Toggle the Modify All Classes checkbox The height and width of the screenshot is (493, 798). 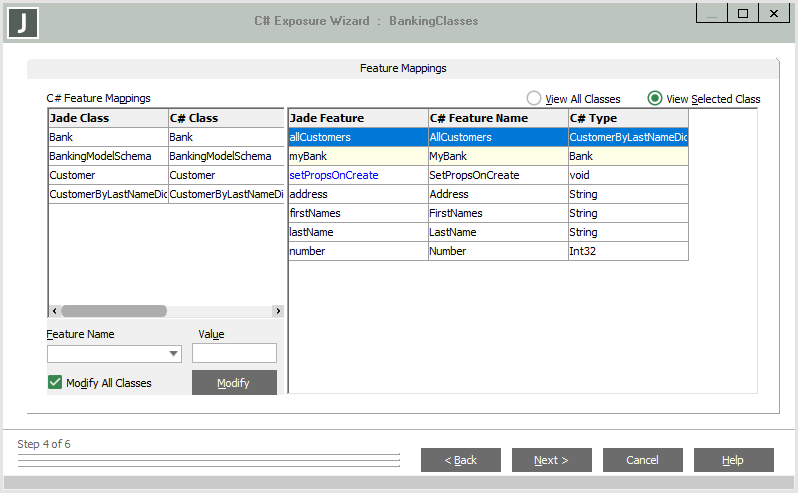point(55,383)
